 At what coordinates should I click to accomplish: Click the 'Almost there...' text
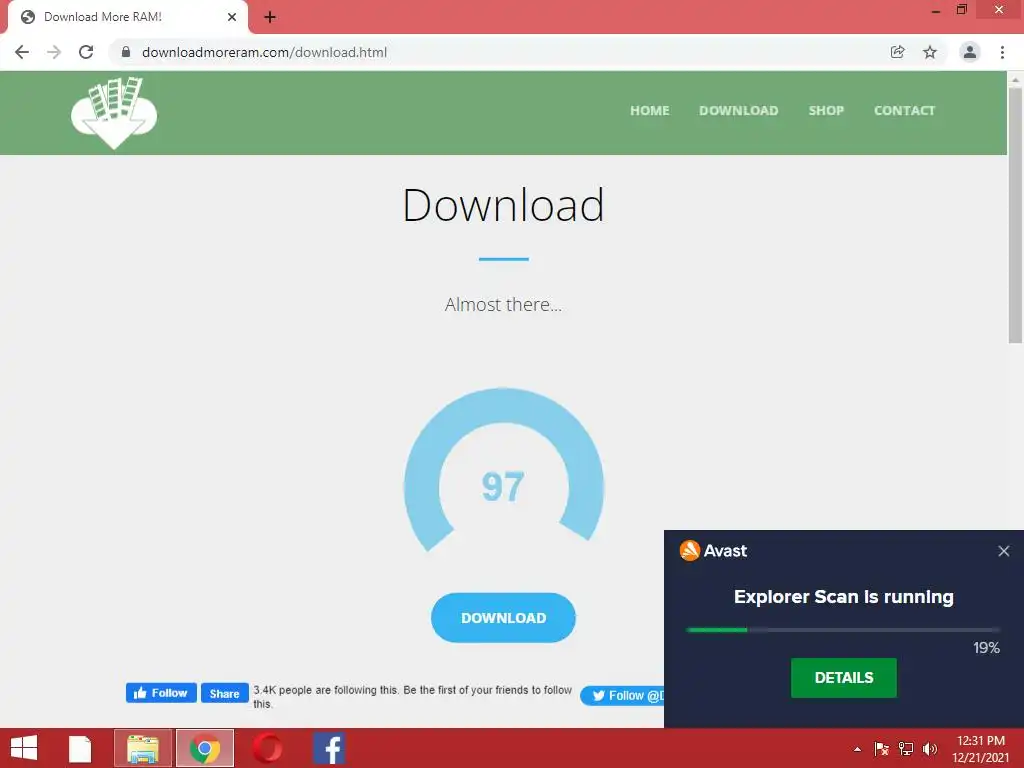[504, 304]
